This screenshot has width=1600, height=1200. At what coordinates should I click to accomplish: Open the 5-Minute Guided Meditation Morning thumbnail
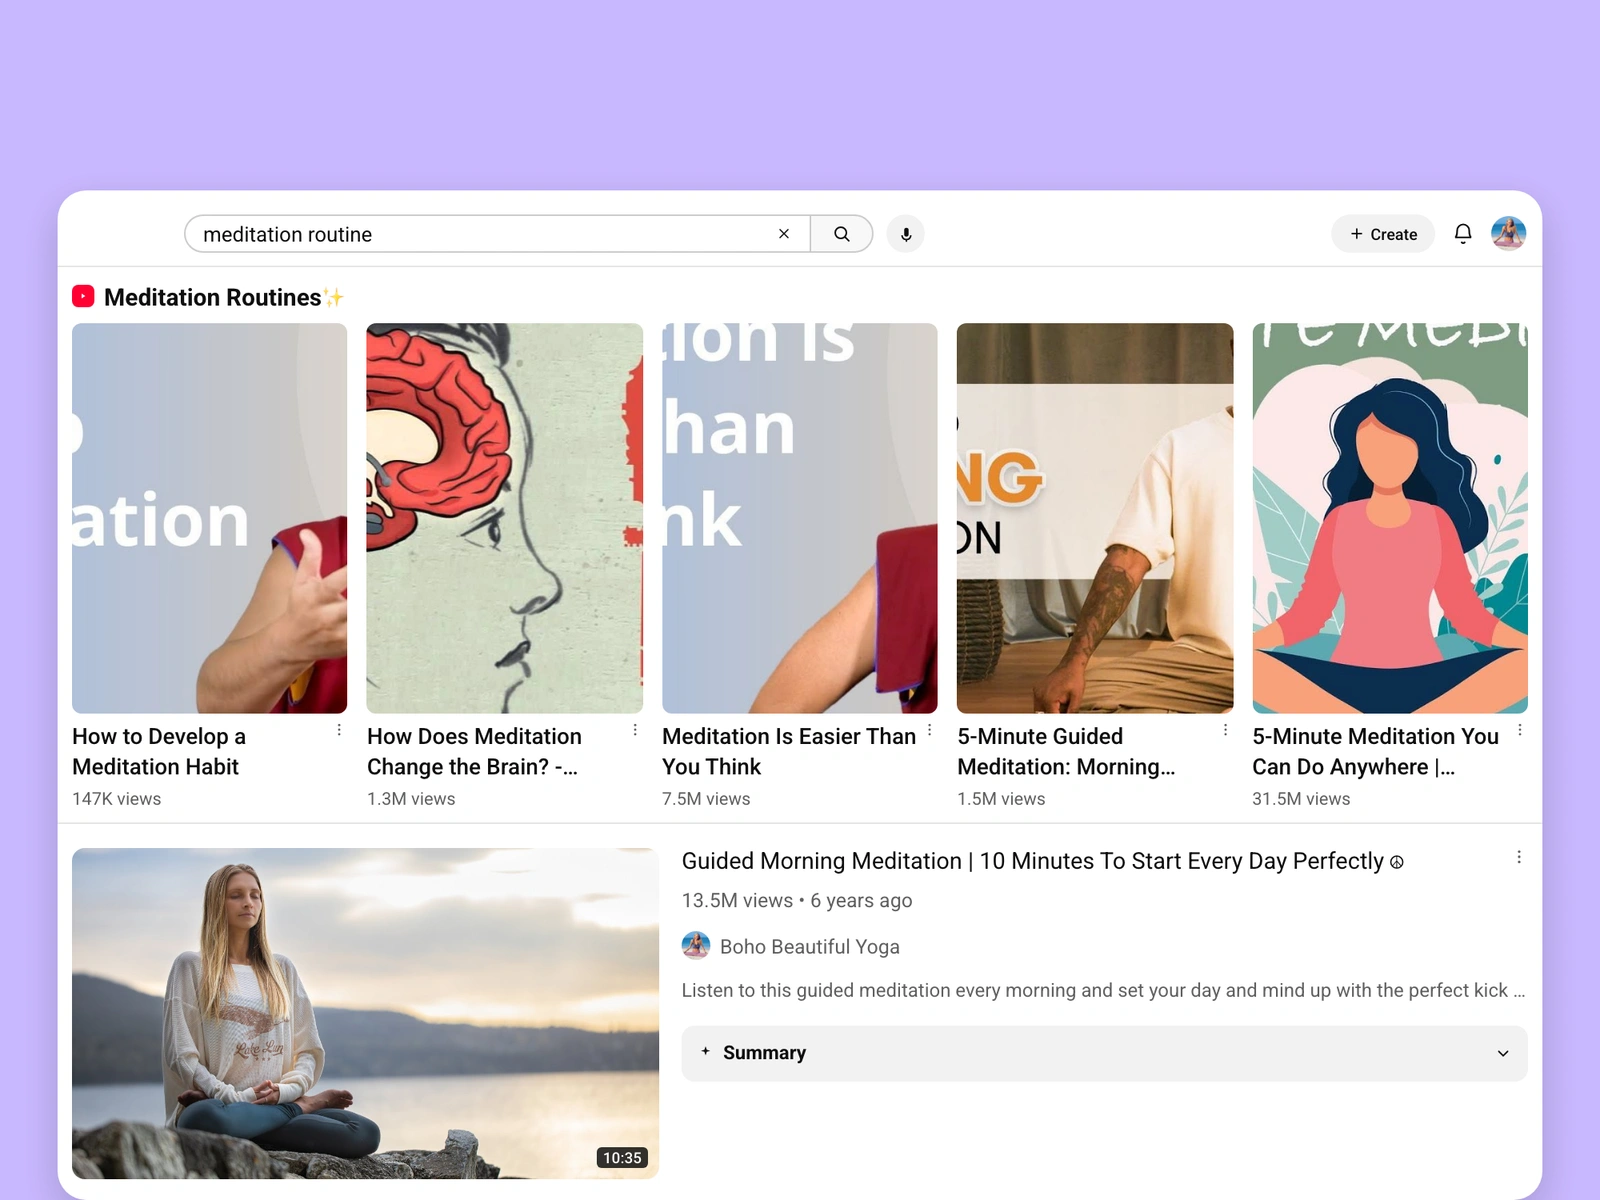pos(1095,518)
